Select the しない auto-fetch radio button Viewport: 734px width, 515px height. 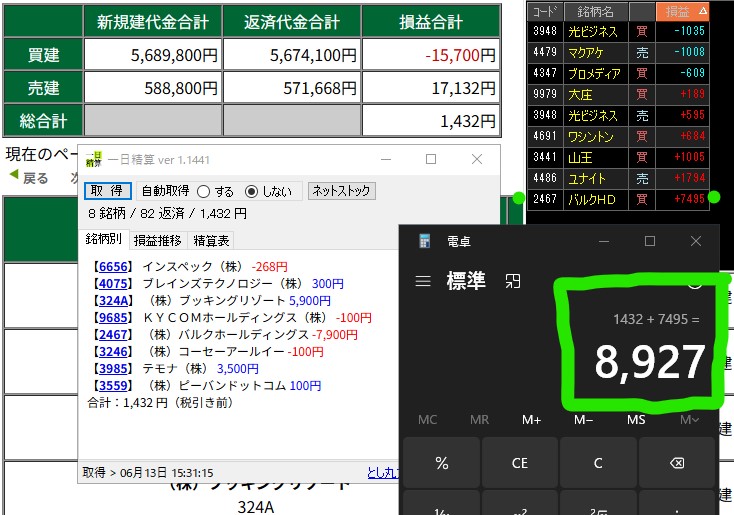[251, 191]
